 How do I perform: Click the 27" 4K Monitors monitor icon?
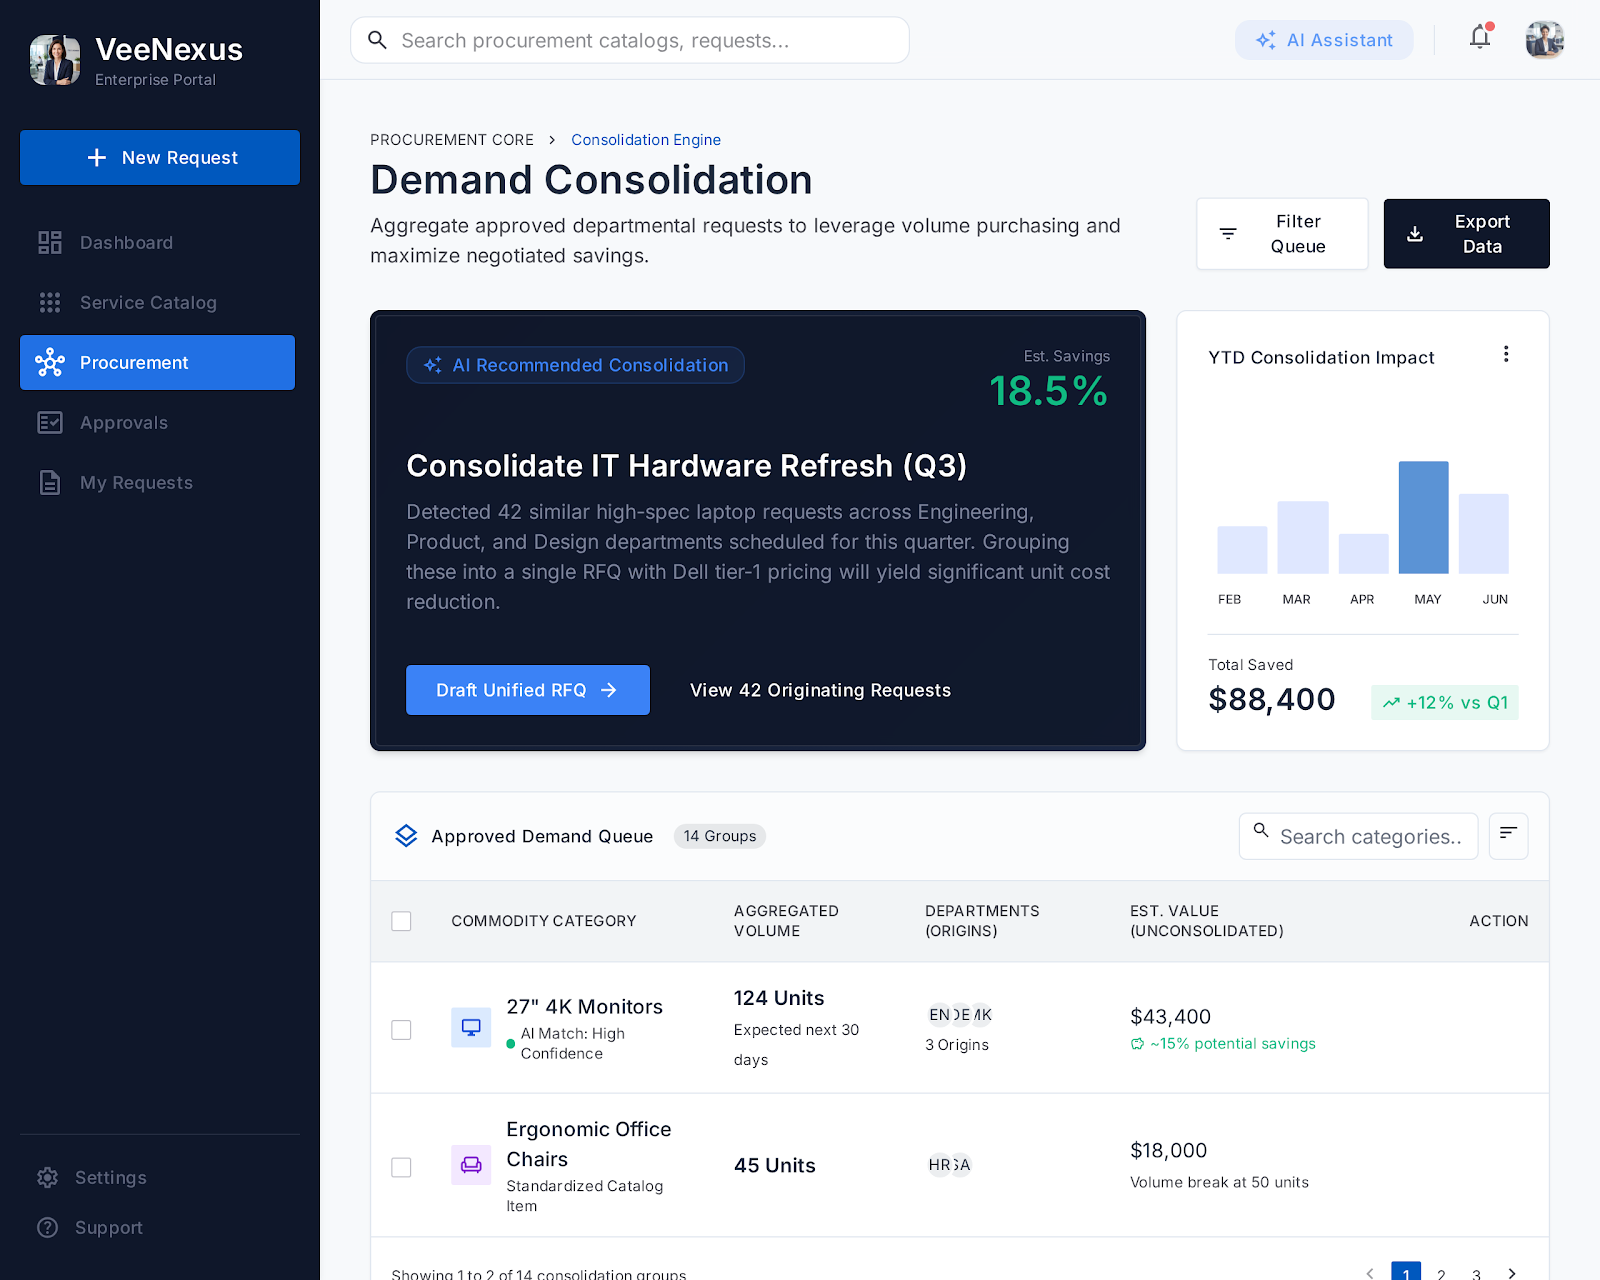pyautogui.click(x=471, y=1027)
